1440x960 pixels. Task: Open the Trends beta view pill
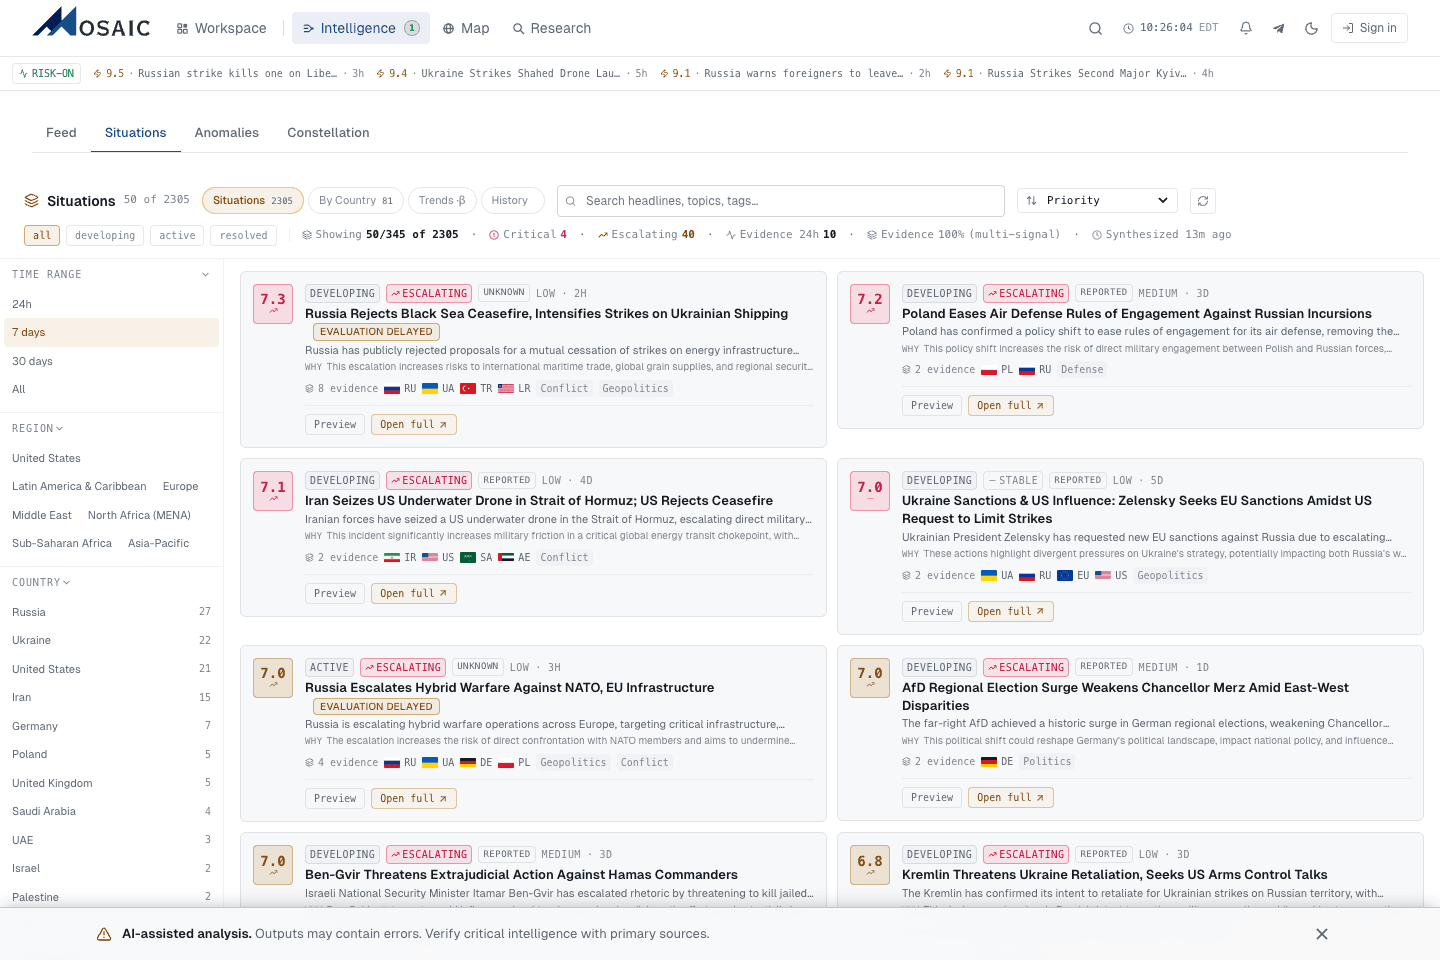coord(442,201)
